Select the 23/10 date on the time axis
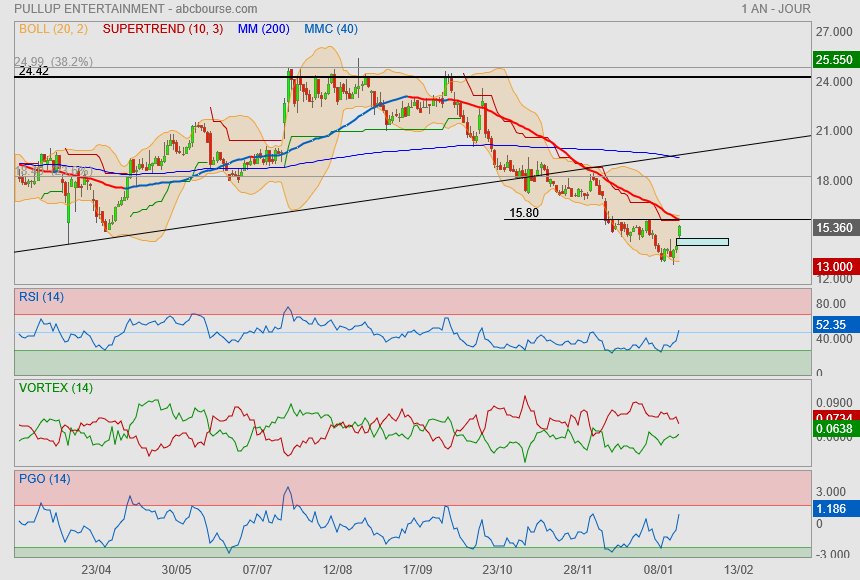The width and height of the screenshot is (860, 580). [498, 569]
